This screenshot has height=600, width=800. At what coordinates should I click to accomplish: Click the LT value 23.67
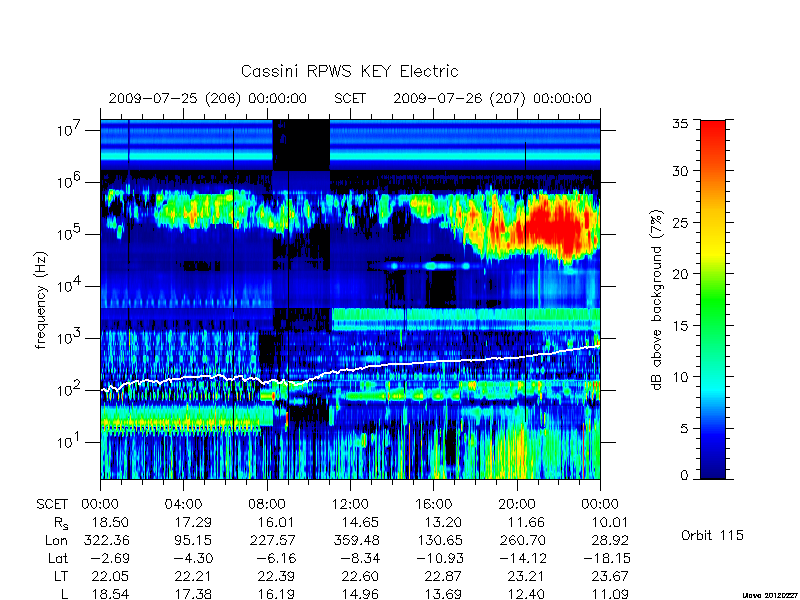pos(609,576)
